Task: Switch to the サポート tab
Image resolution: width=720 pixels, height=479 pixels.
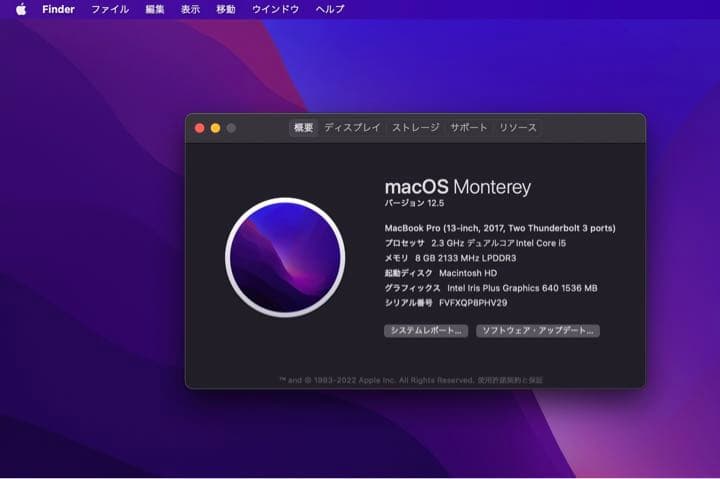Action: 468,128
